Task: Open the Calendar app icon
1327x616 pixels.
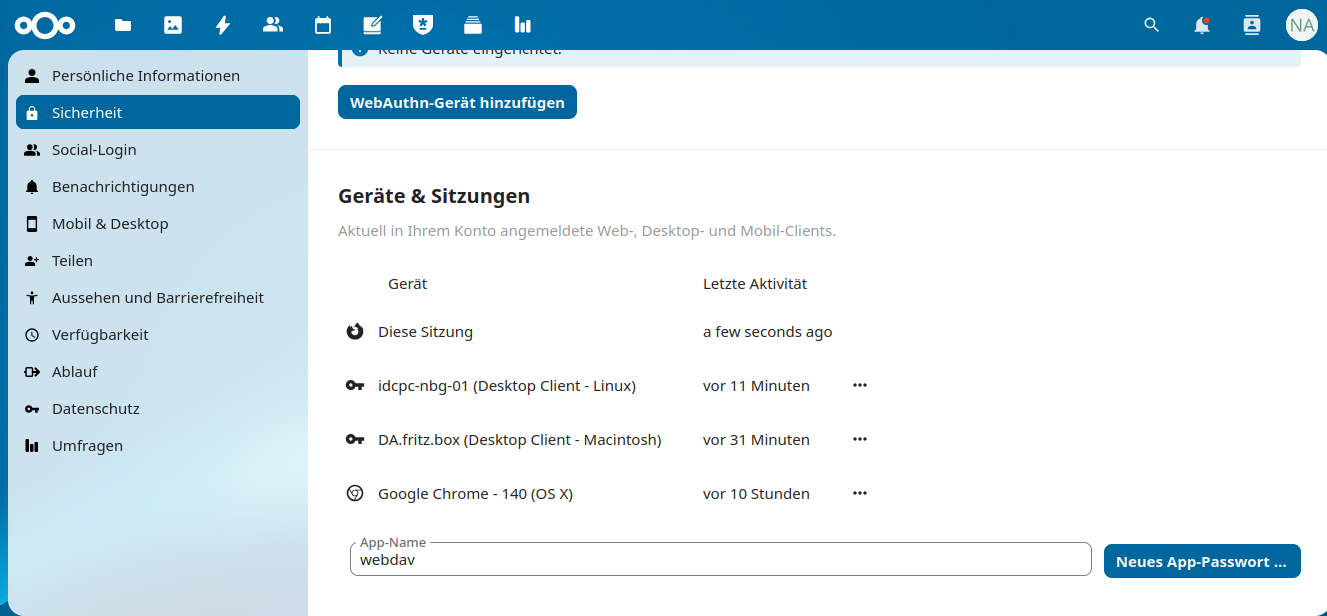Action: click(x=323, y=25)
